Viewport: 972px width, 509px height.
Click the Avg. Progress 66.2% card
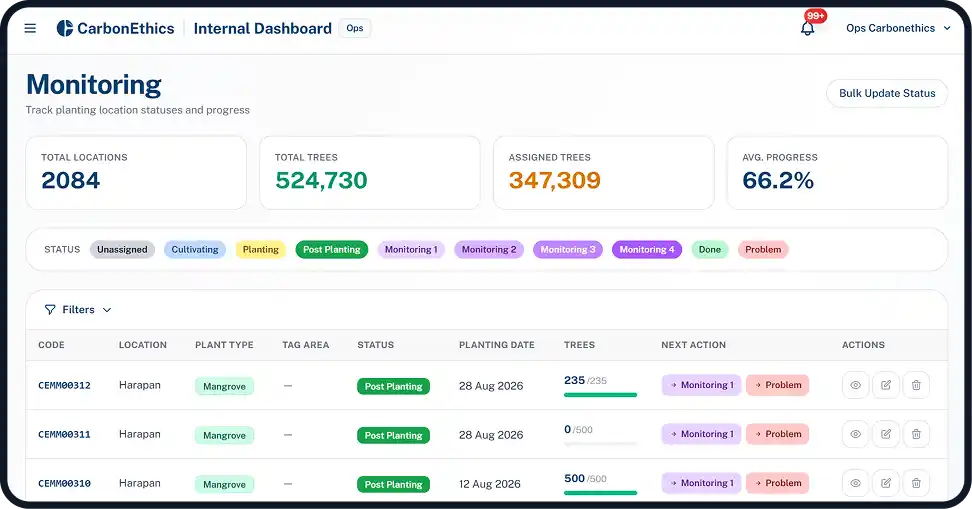837,173
